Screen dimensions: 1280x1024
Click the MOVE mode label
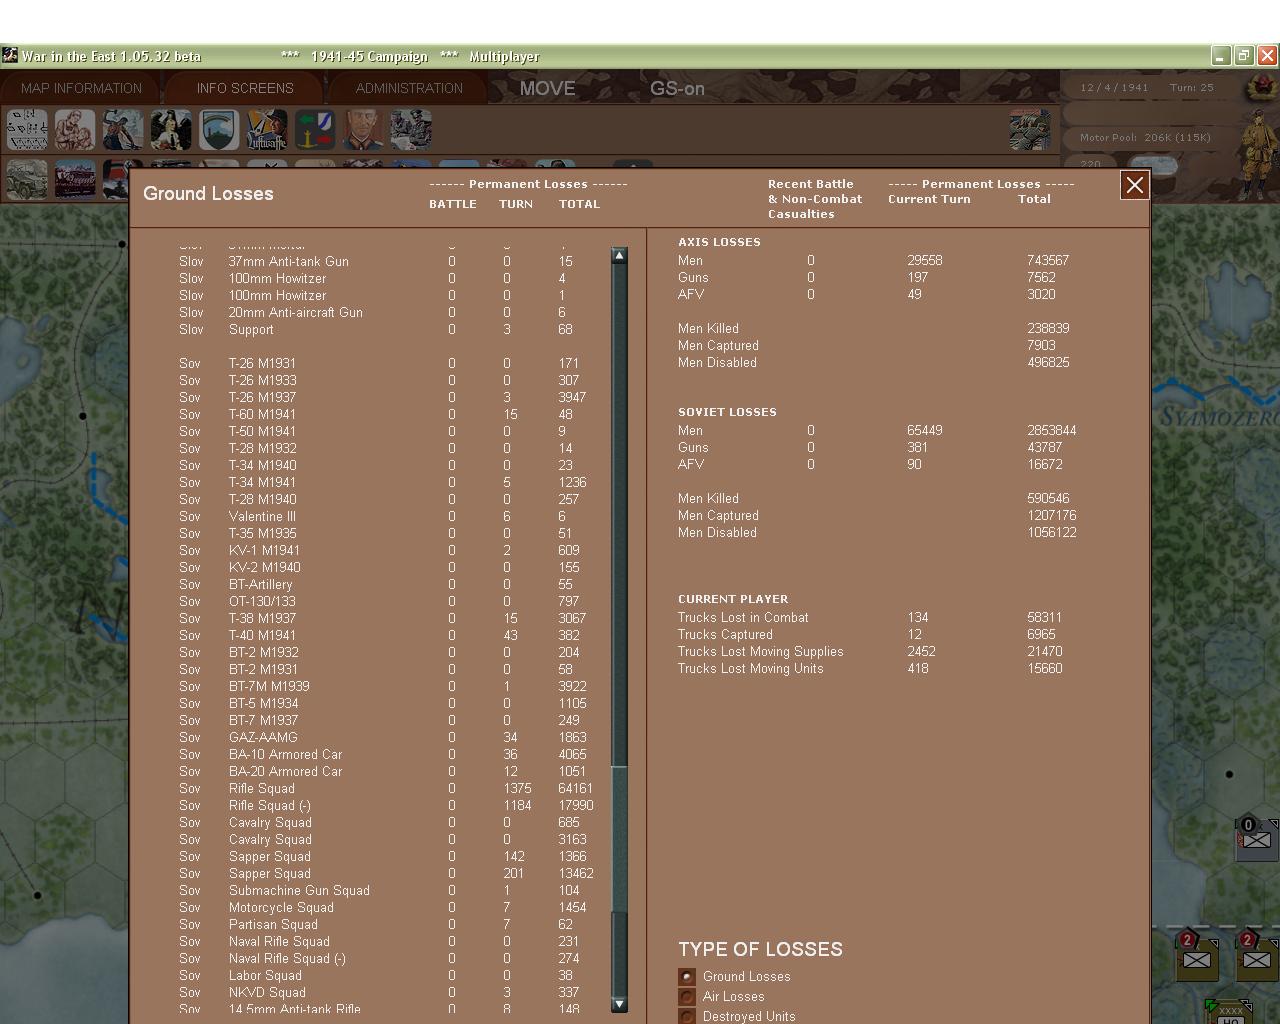tap(547, 88)
